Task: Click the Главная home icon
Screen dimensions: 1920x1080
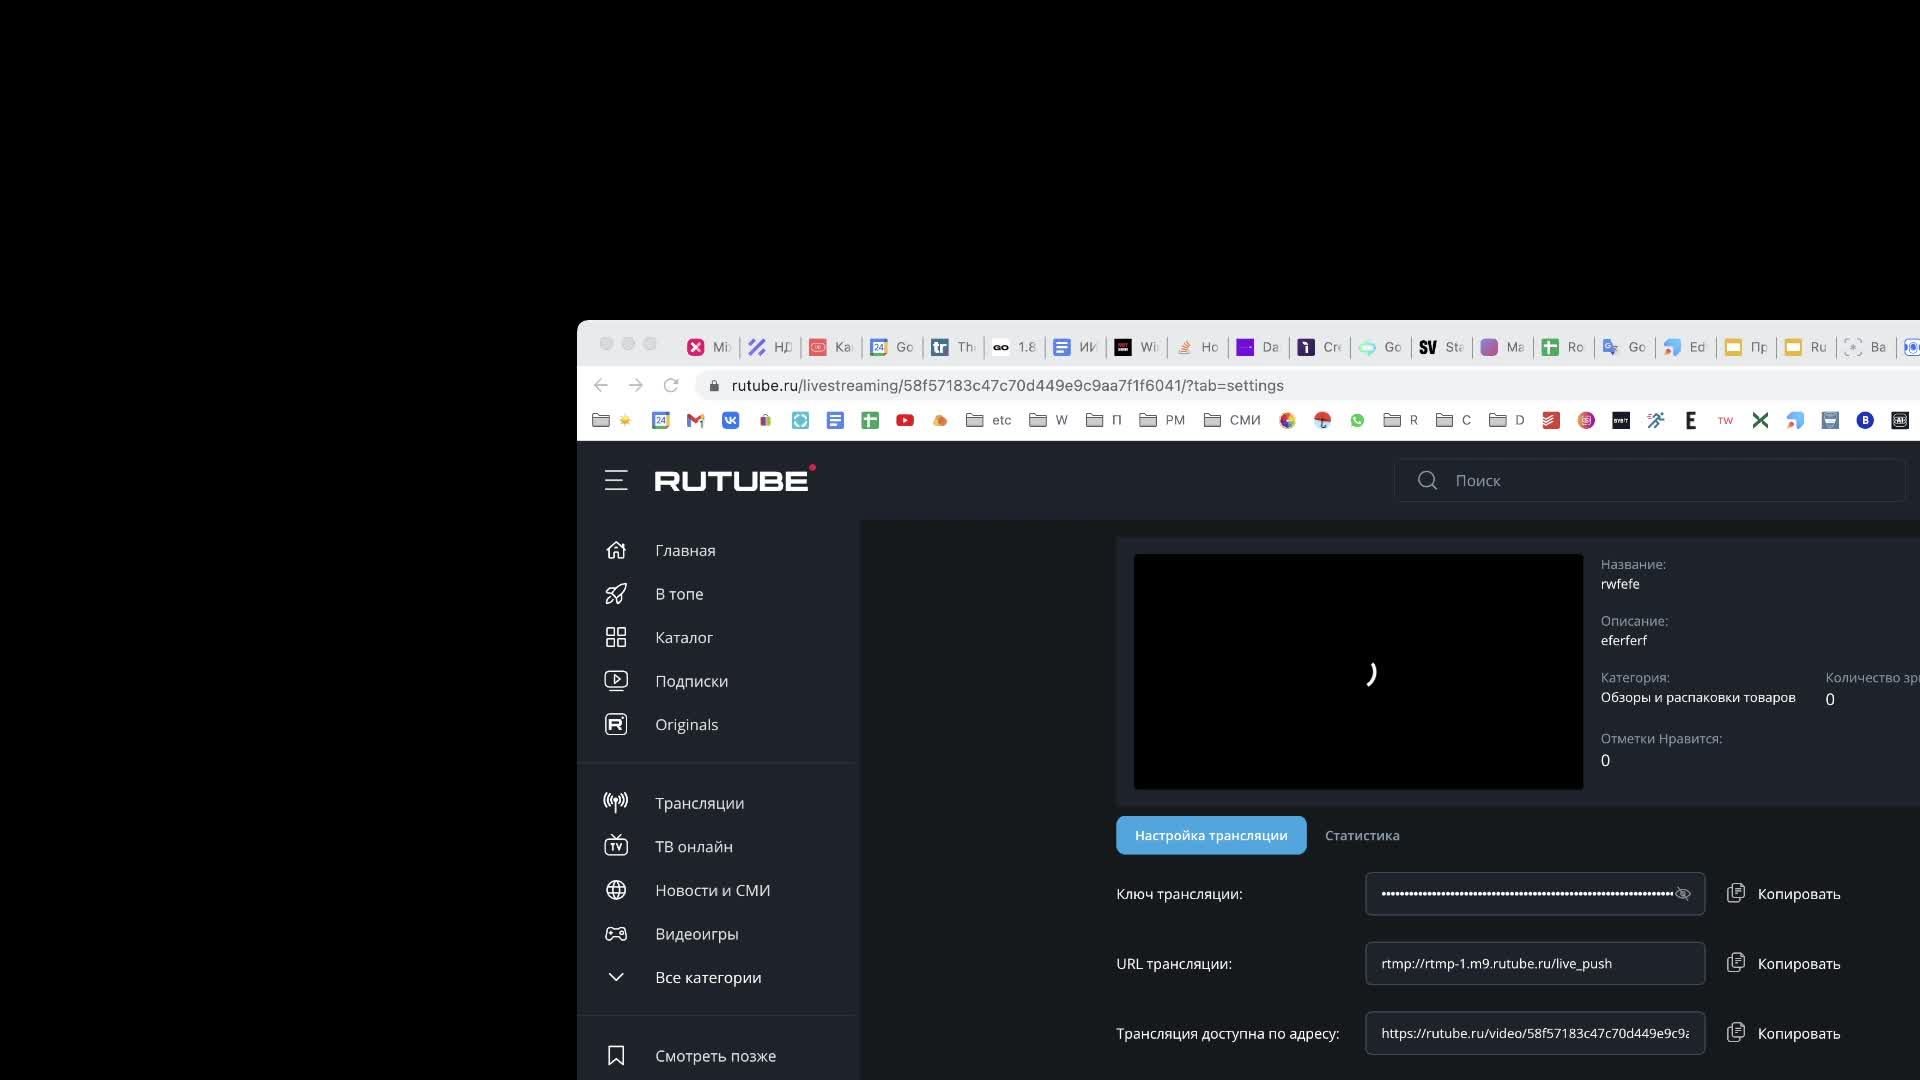Action: pyautogui.click(x=616, y=550)
